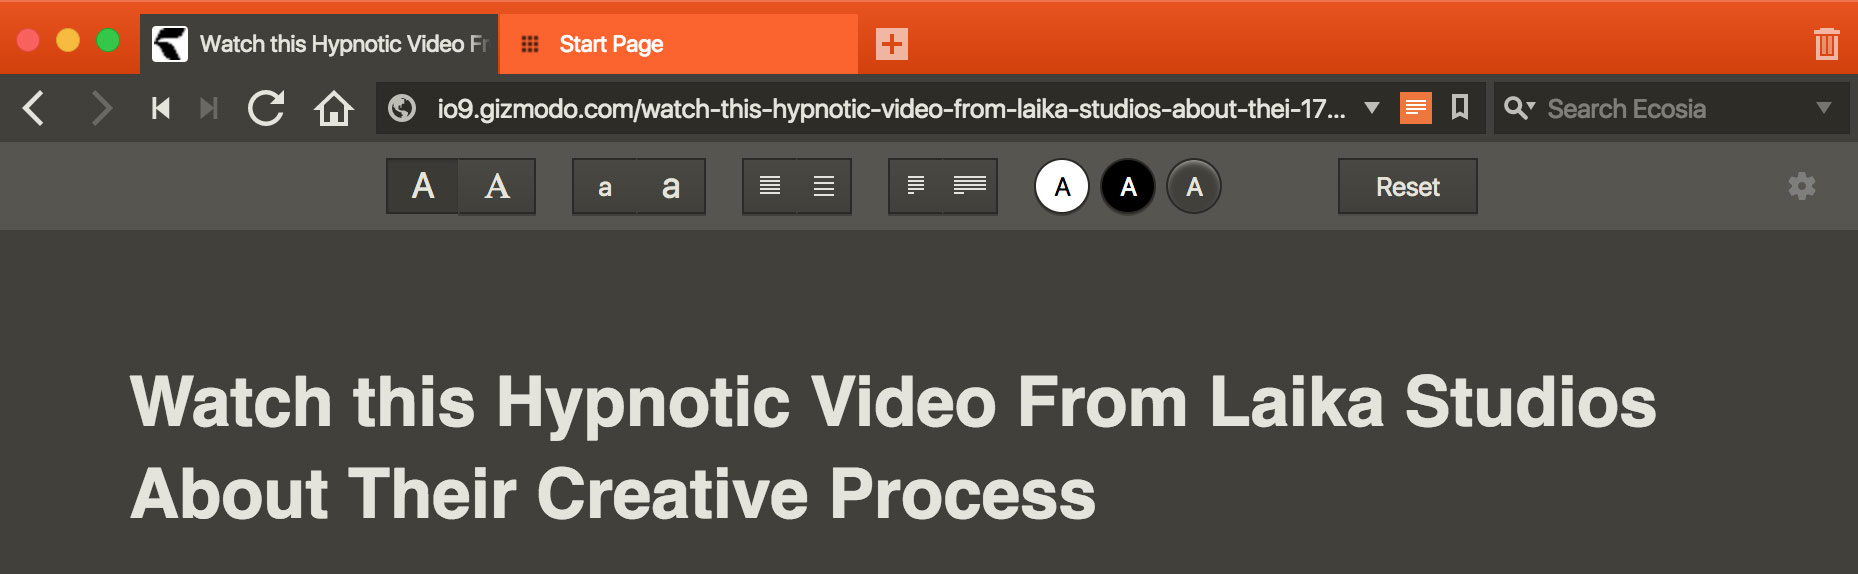
Task: Toggle the orange Reader View icon
Action: [1416, 107]
